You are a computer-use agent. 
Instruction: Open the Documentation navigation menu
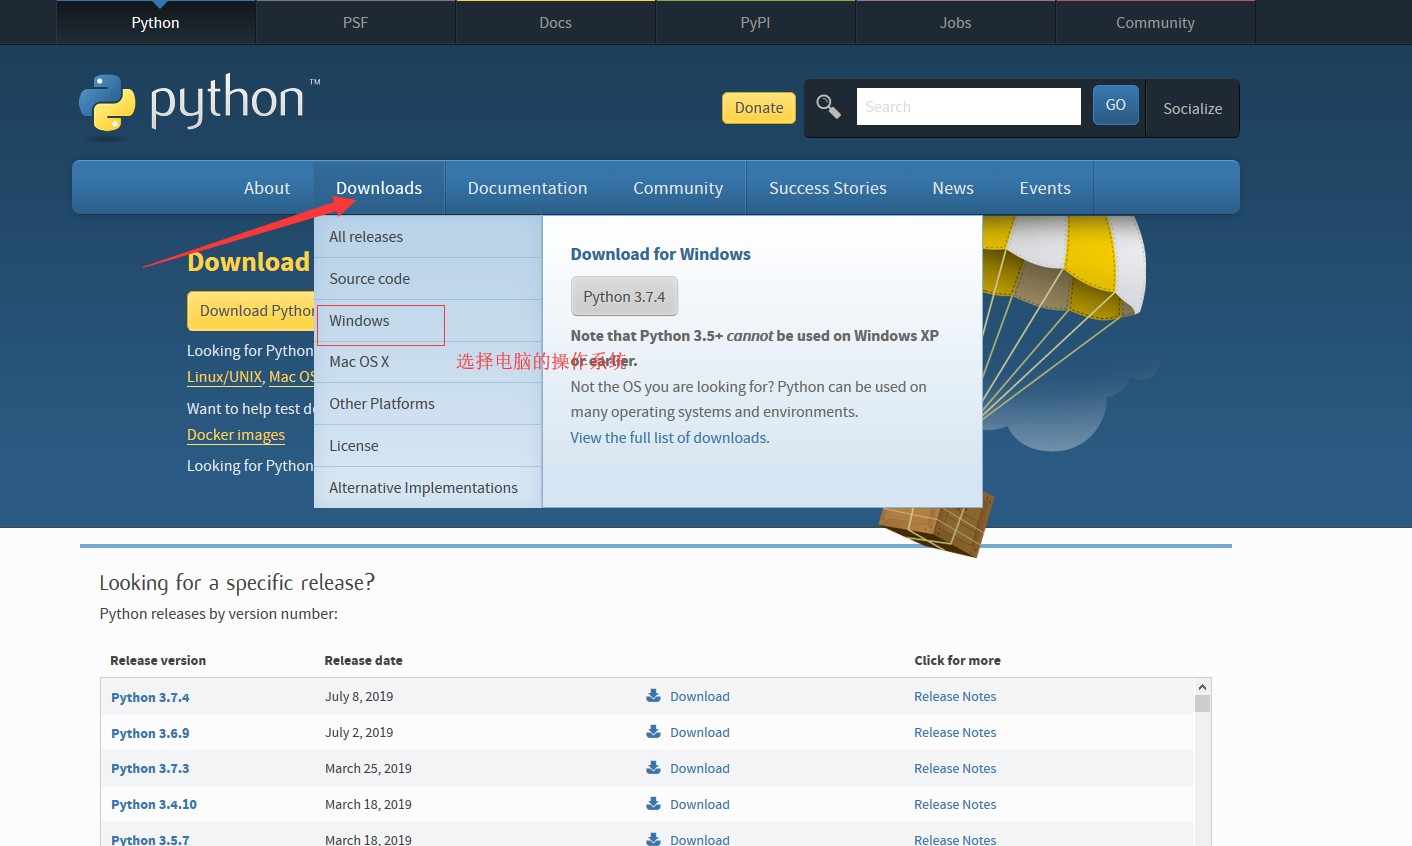pos(528,188)
